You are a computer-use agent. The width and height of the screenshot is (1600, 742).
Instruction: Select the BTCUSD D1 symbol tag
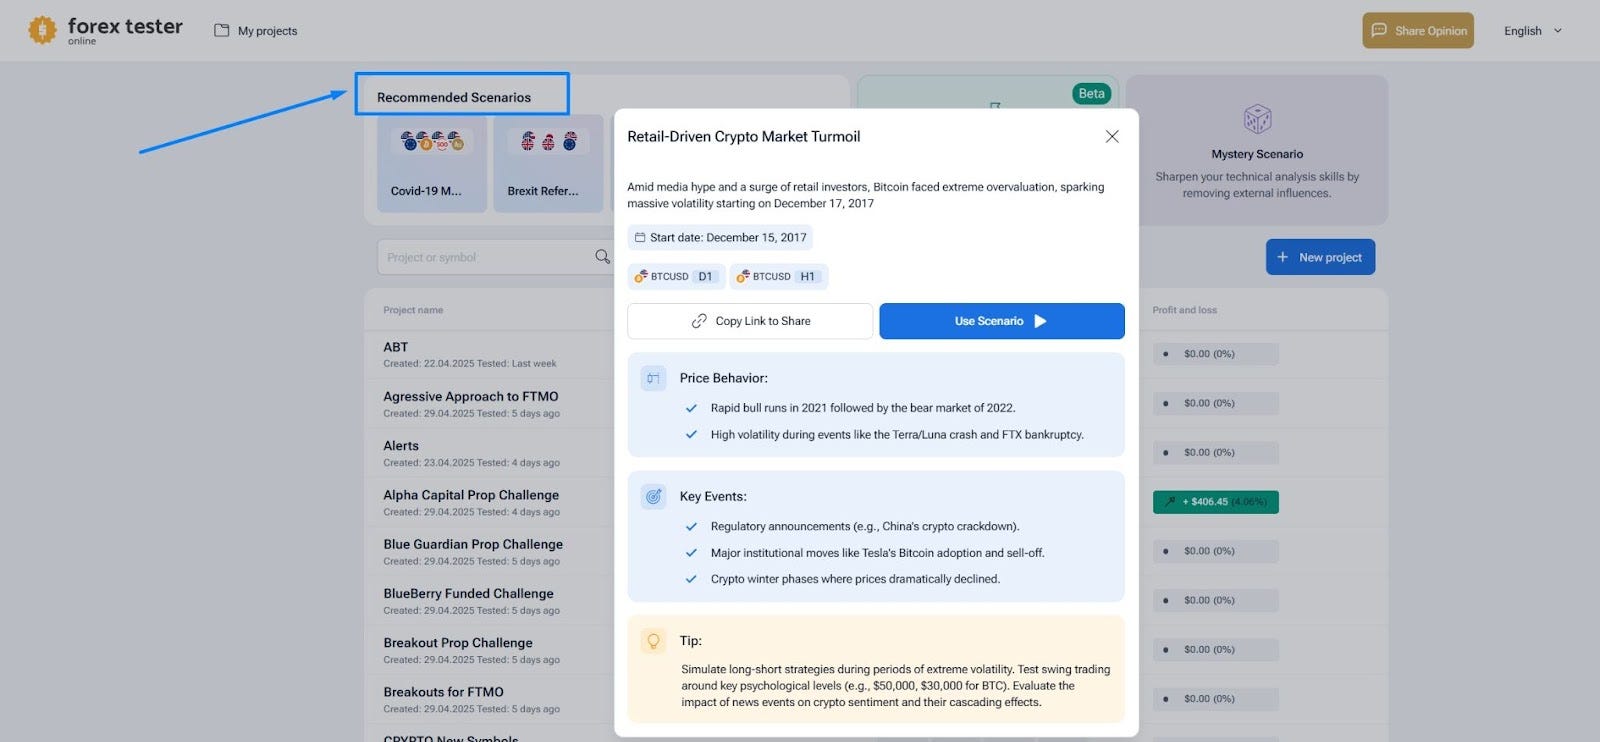point(676,277)
